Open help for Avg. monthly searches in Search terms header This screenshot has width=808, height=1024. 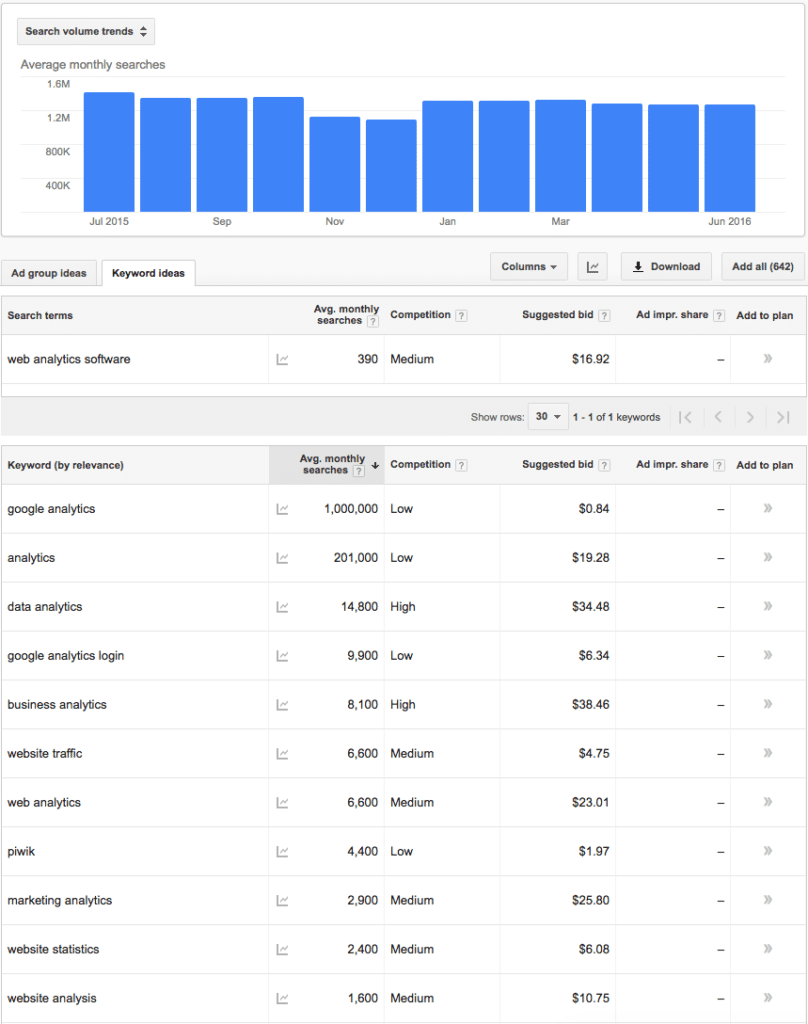pyautogui.click(x=372, y=321)
